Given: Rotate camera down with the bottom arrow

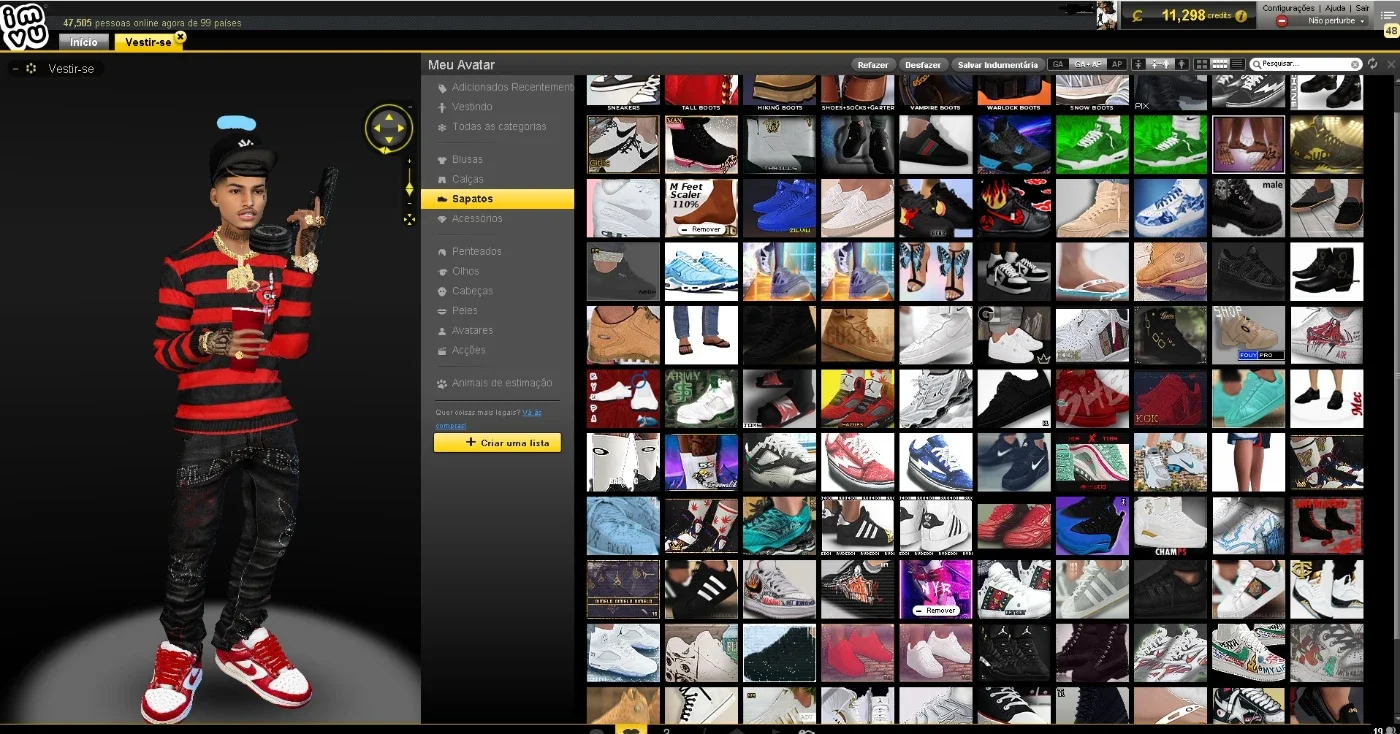Looking at the screenshot, I should pyautogui.click(x=389, y=140).
